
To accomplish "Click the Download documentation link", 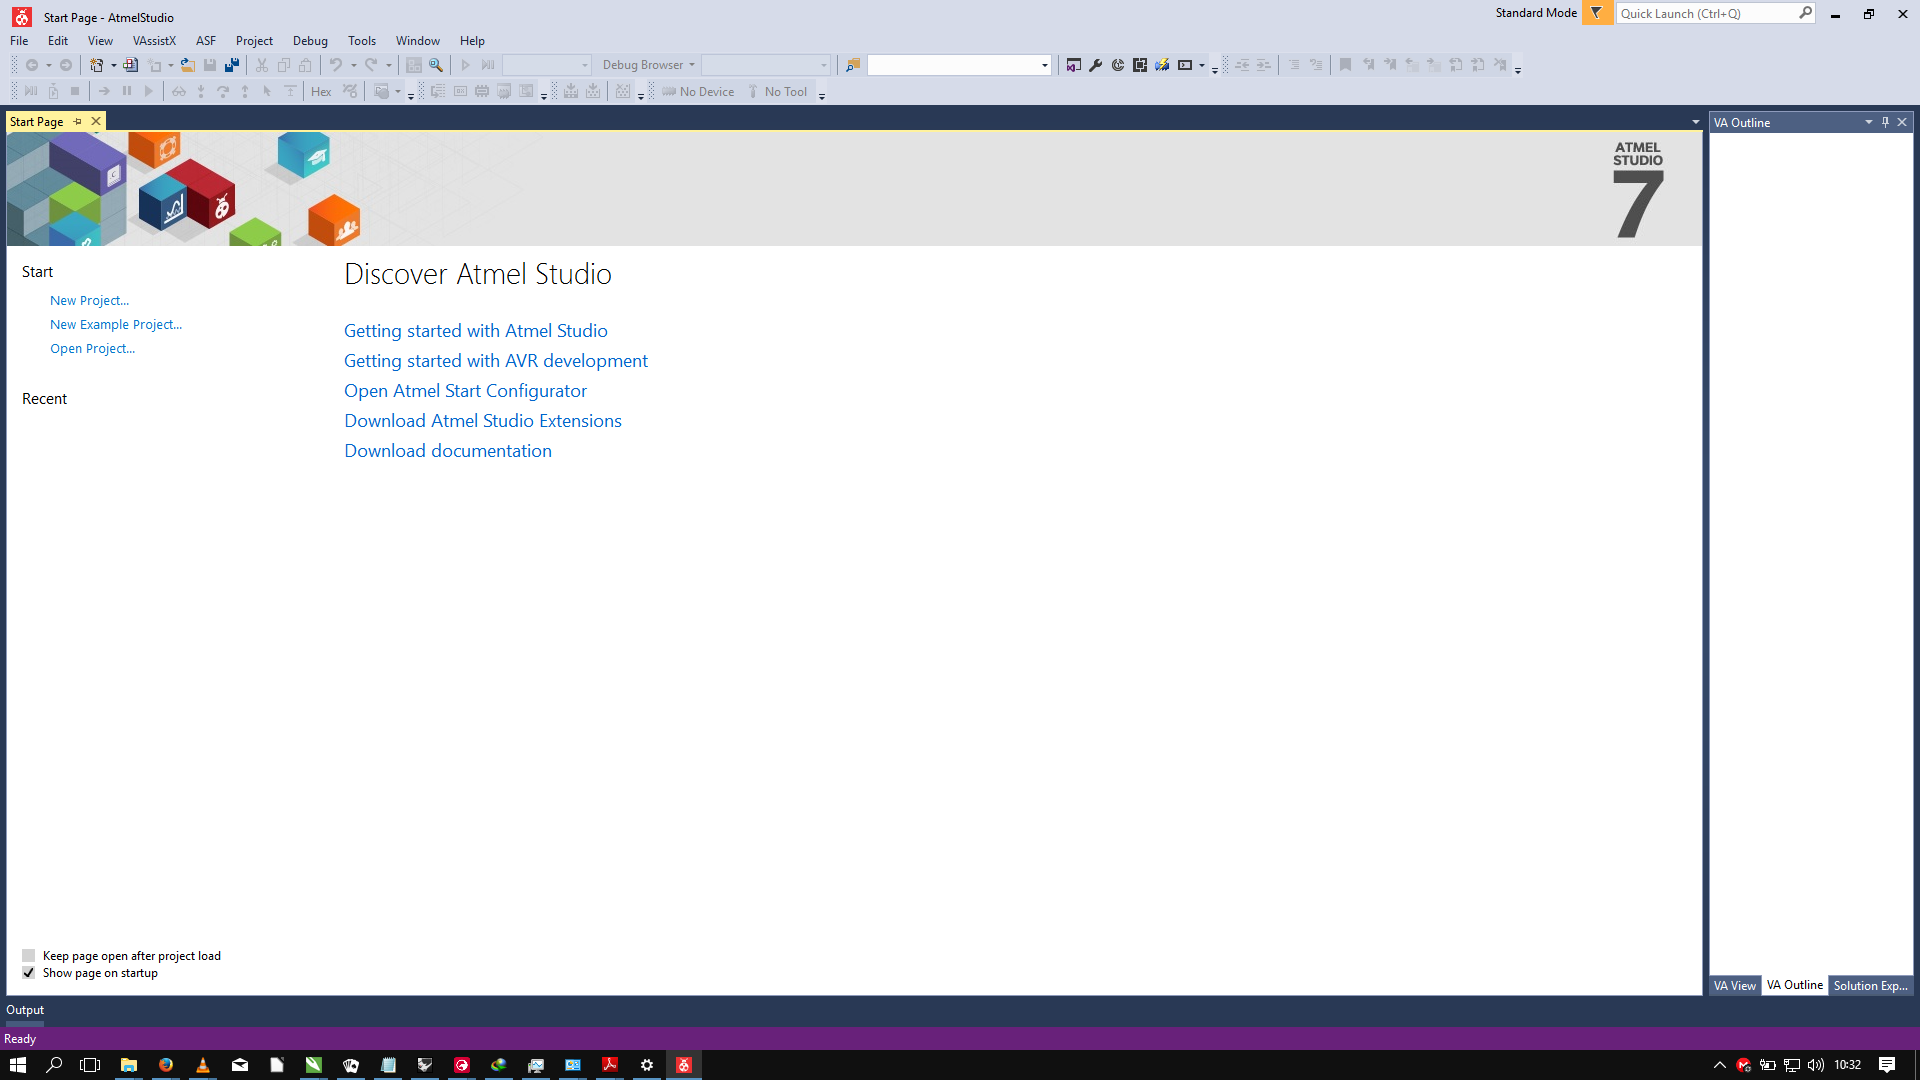I will (448, 451).
